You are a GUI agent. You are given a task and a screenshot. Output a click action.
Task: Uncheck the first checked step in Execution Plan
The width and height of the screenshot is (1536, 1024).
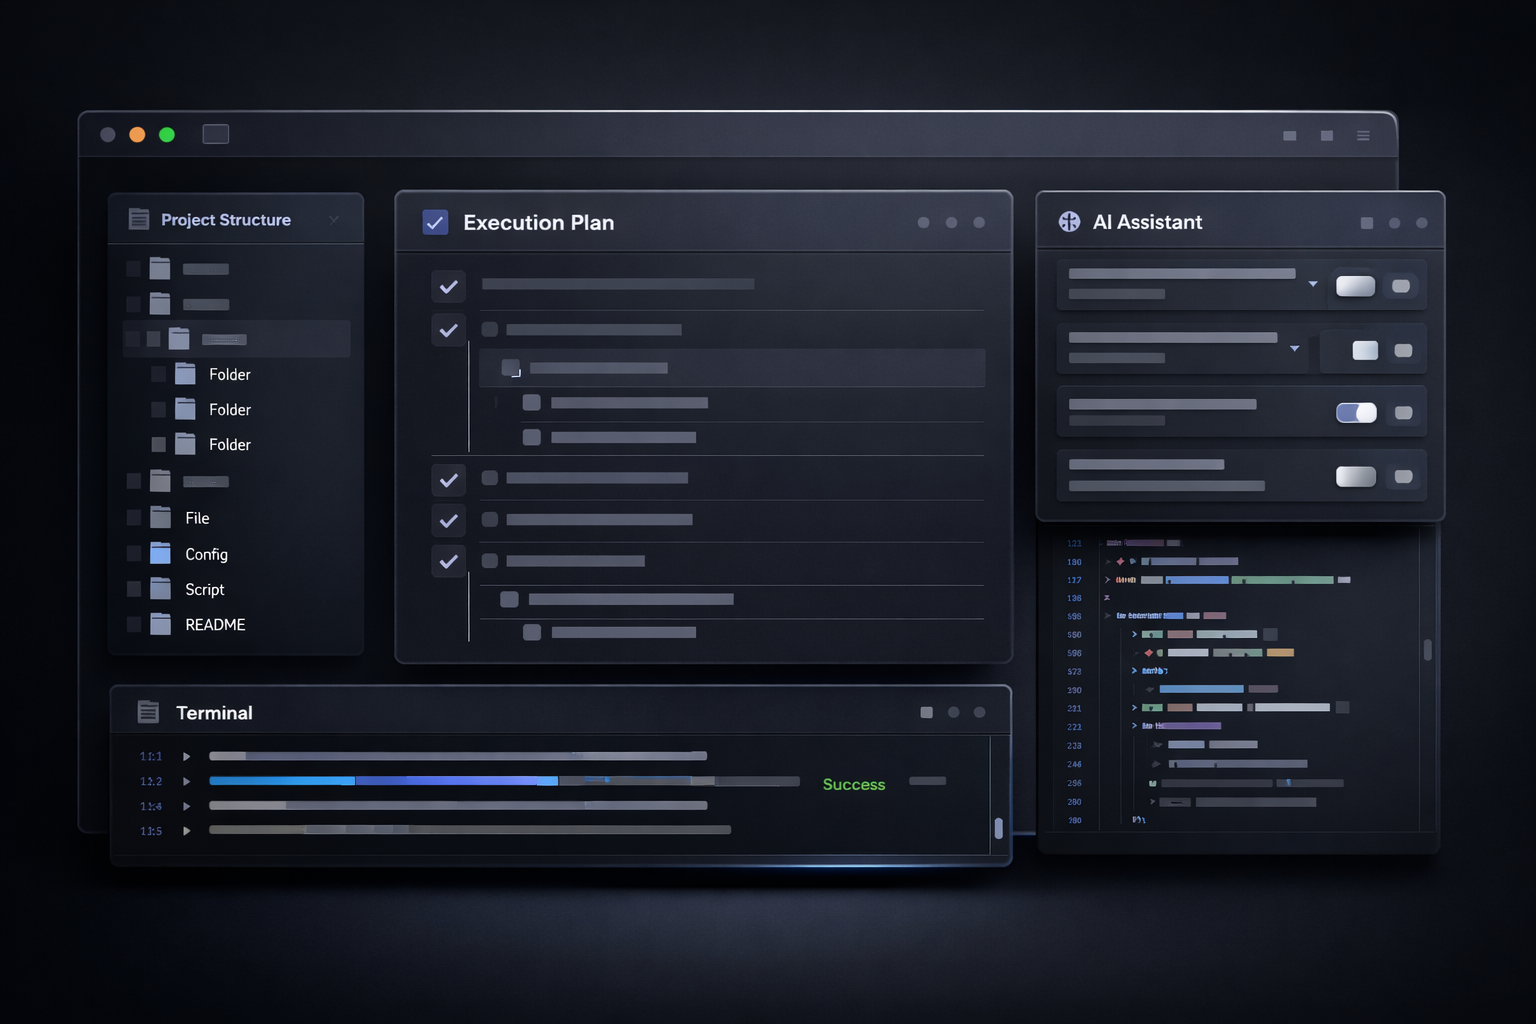pyautogui.click(x=448, y=287)
